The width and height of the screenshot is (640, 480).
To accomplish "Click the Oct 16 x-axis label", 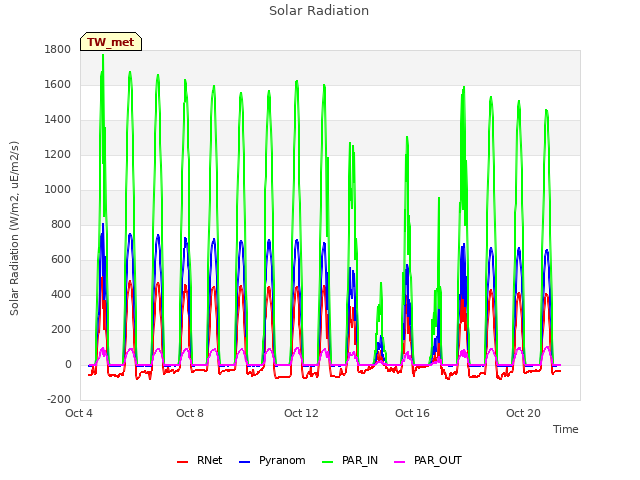I will (x=412, y=413).
